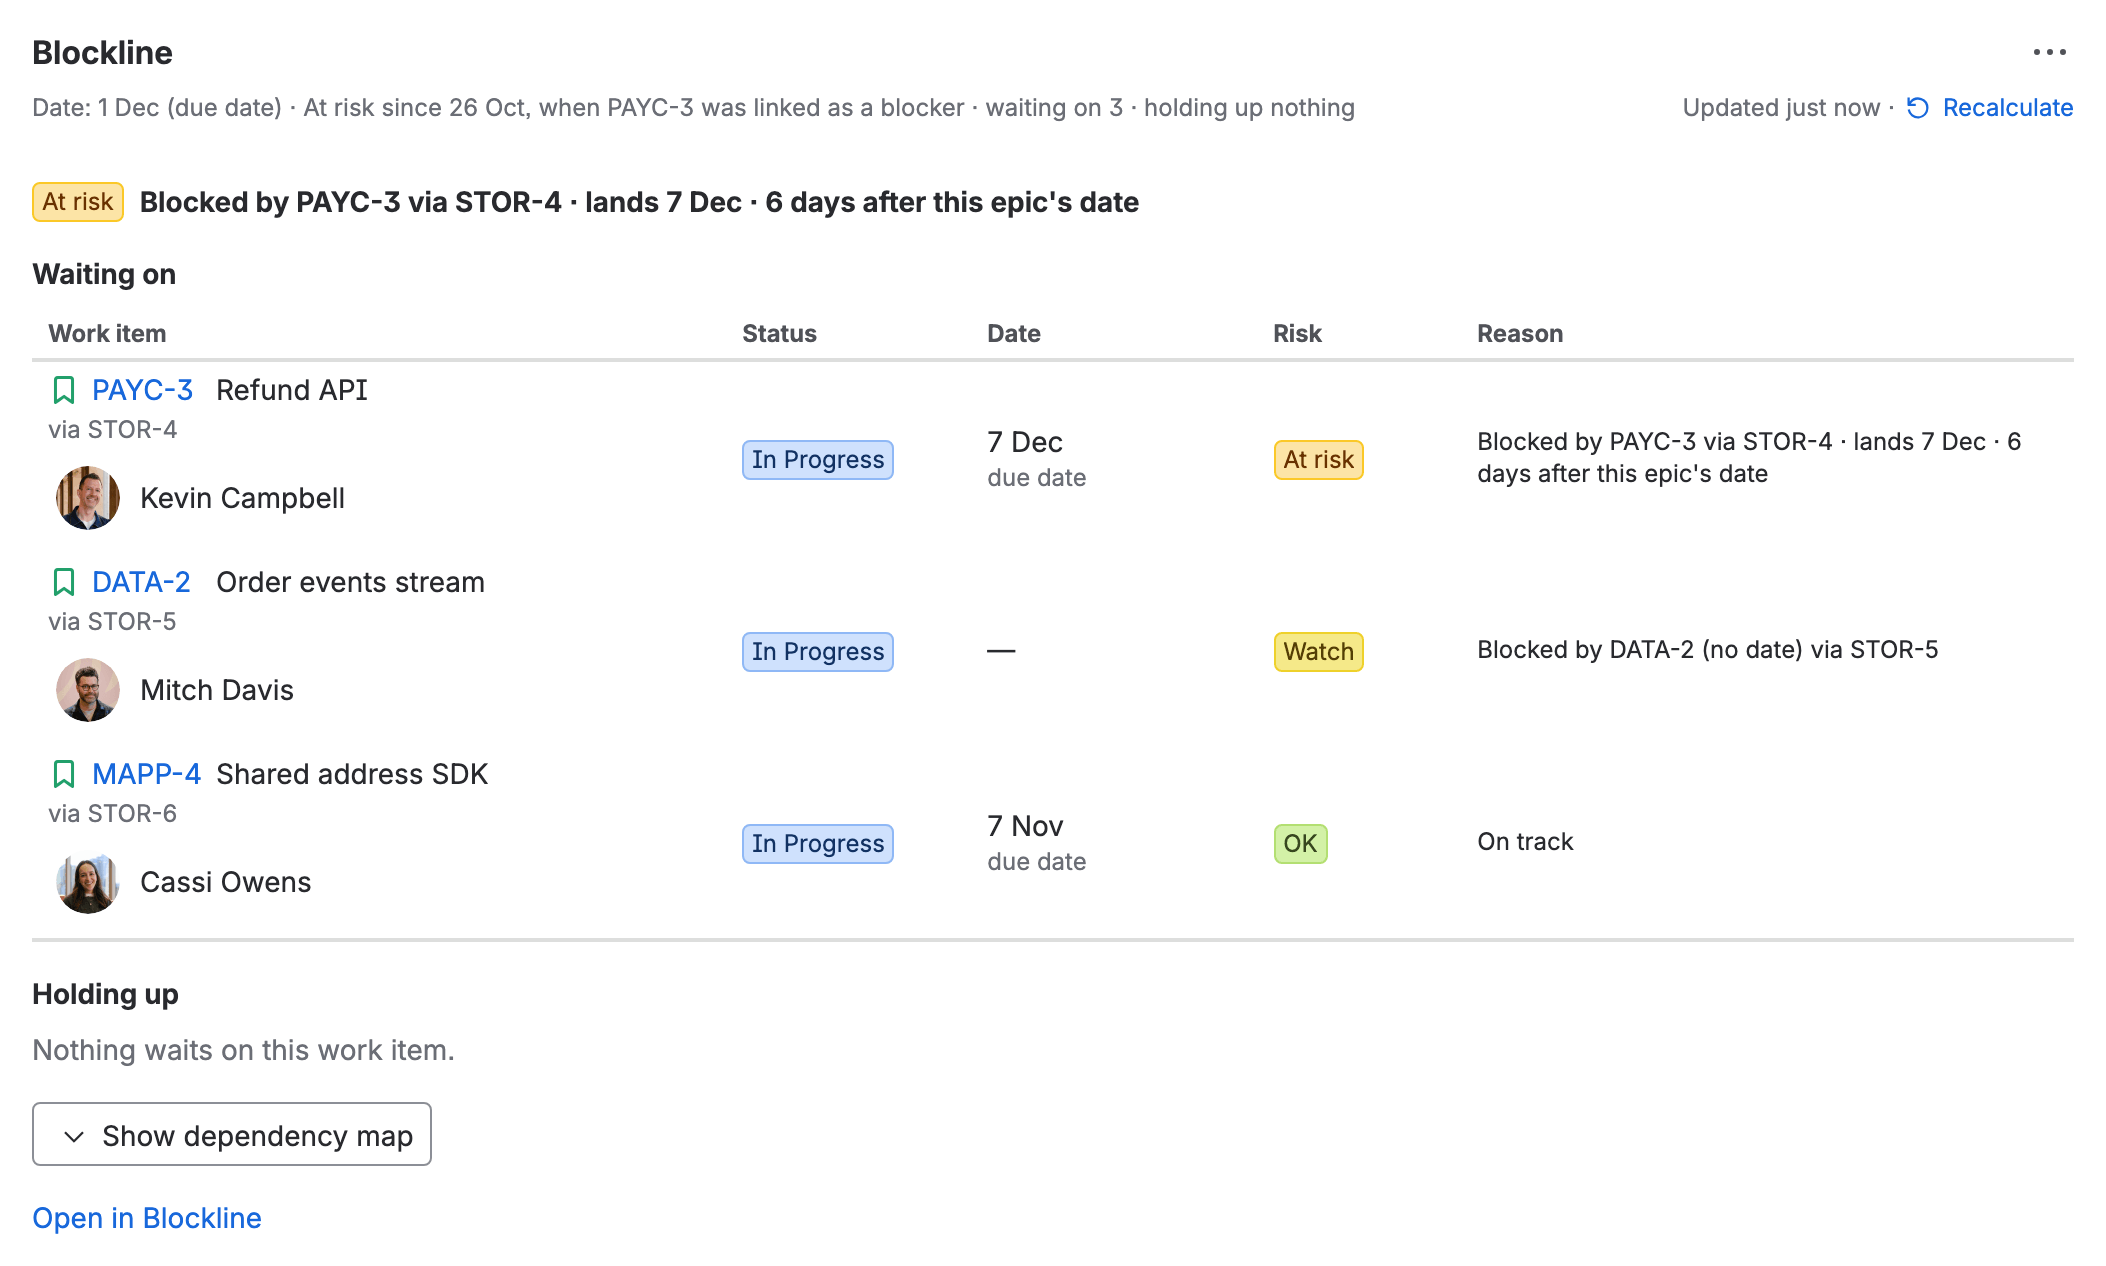Click the 'Blocked by DATA-2 (no date) via STOR-5' reason
2106x1266 pixels.
(x=1708, y=650)
